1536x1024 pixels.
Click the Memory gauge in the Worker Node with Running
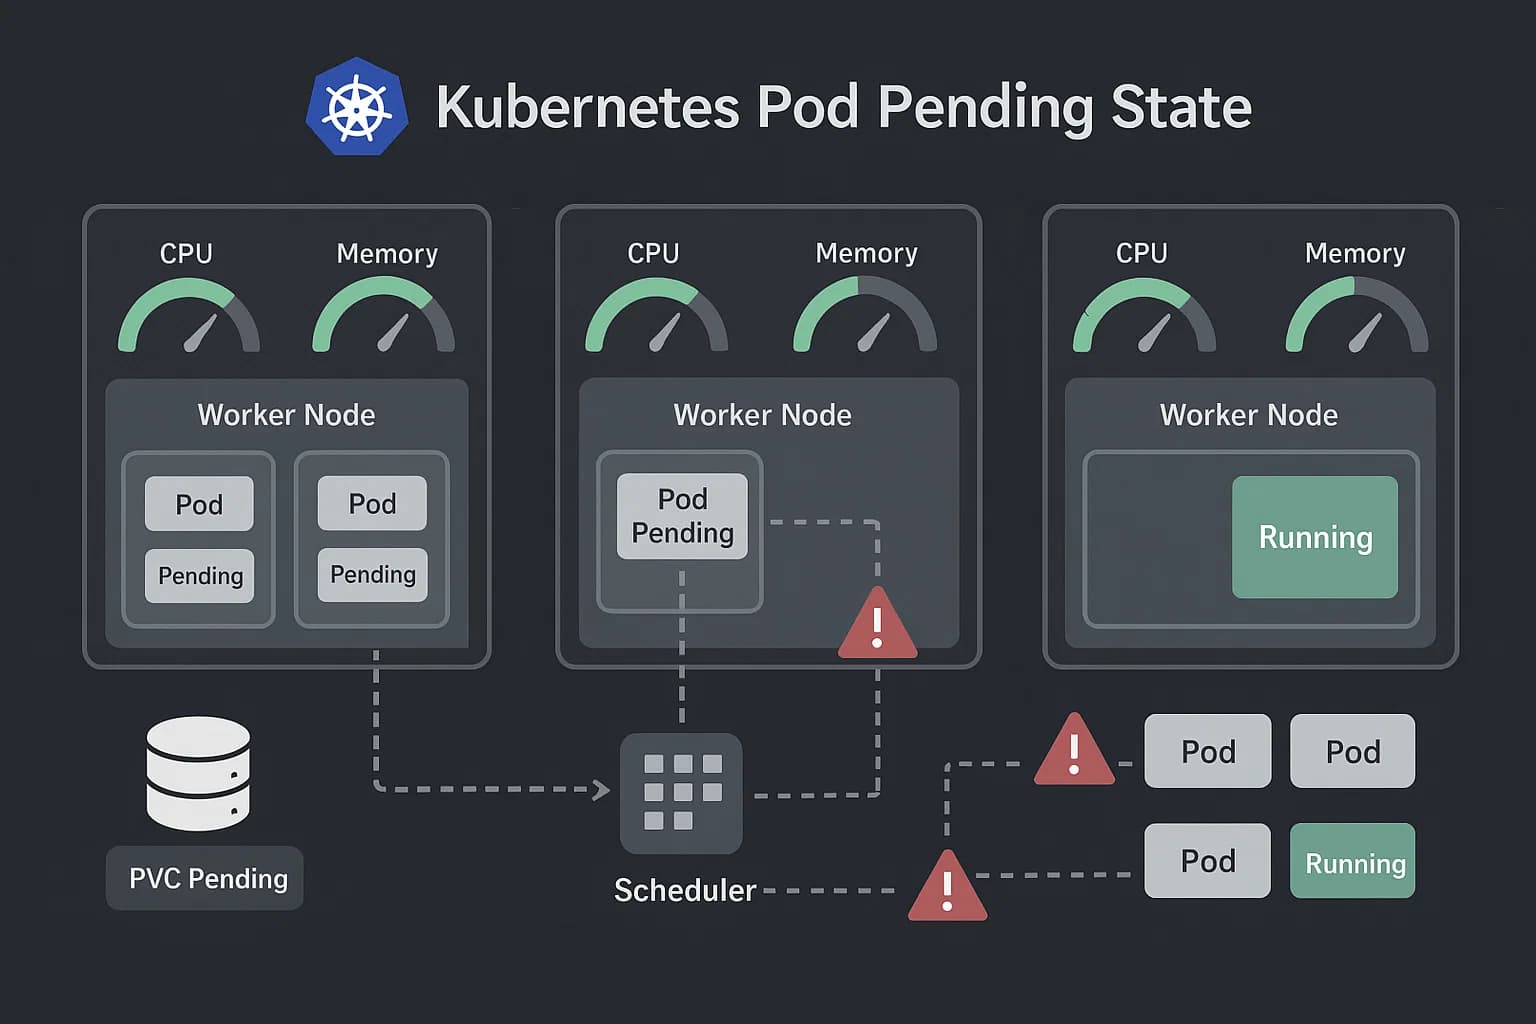point(1357,315)
